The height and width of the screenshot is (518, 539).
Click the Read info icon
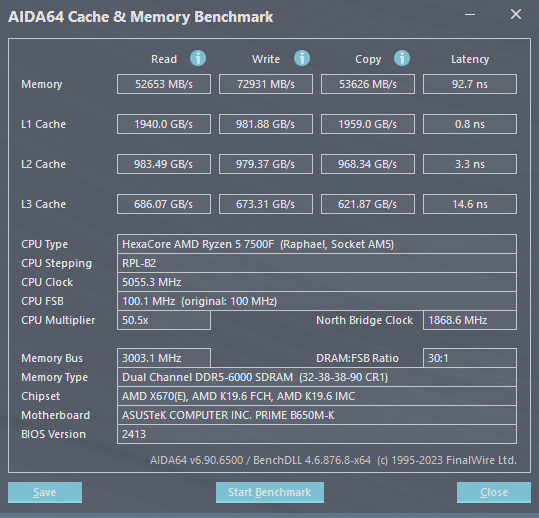point(198,58)
